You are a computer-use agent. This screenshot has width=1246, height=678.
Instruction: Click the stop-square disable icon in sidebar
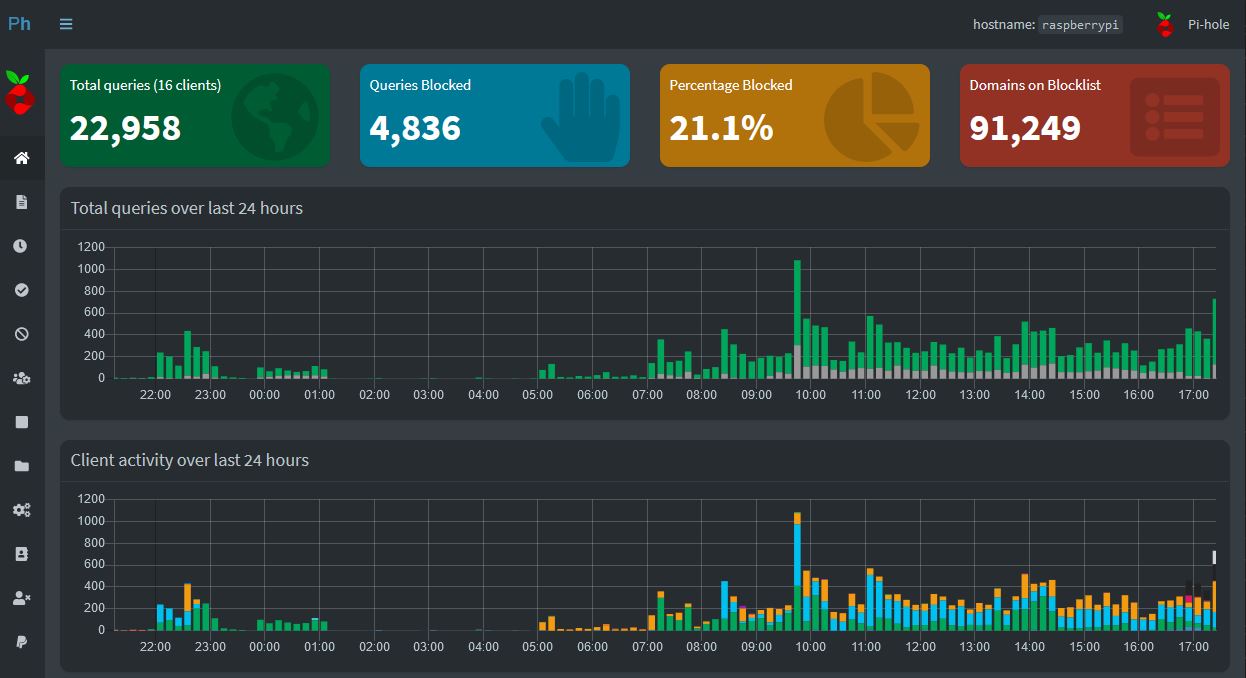(21, 422)
